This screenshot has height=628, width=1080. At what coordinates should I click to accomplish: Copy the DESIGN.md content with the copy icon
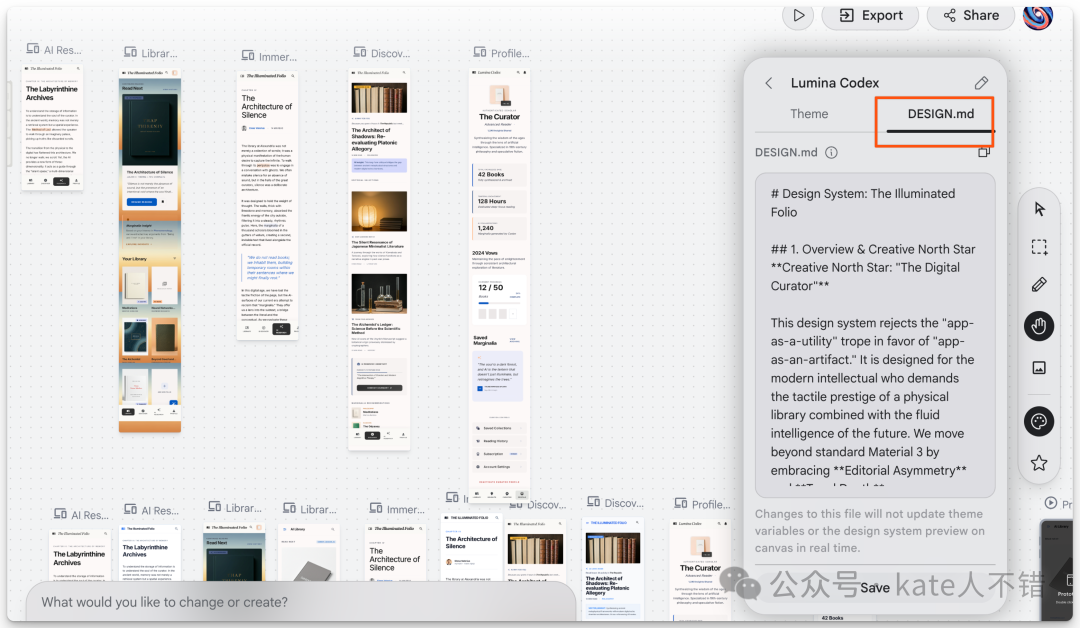[x=984, y=153]
